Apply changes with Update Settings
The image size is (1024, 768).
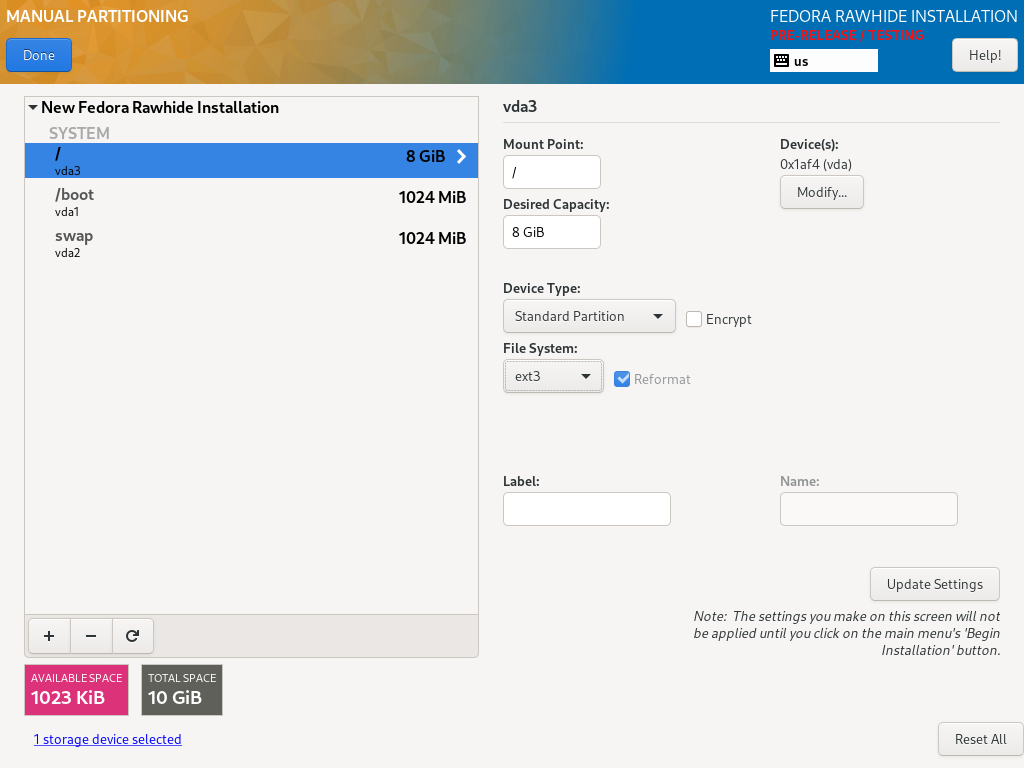(x=935, y=584)
